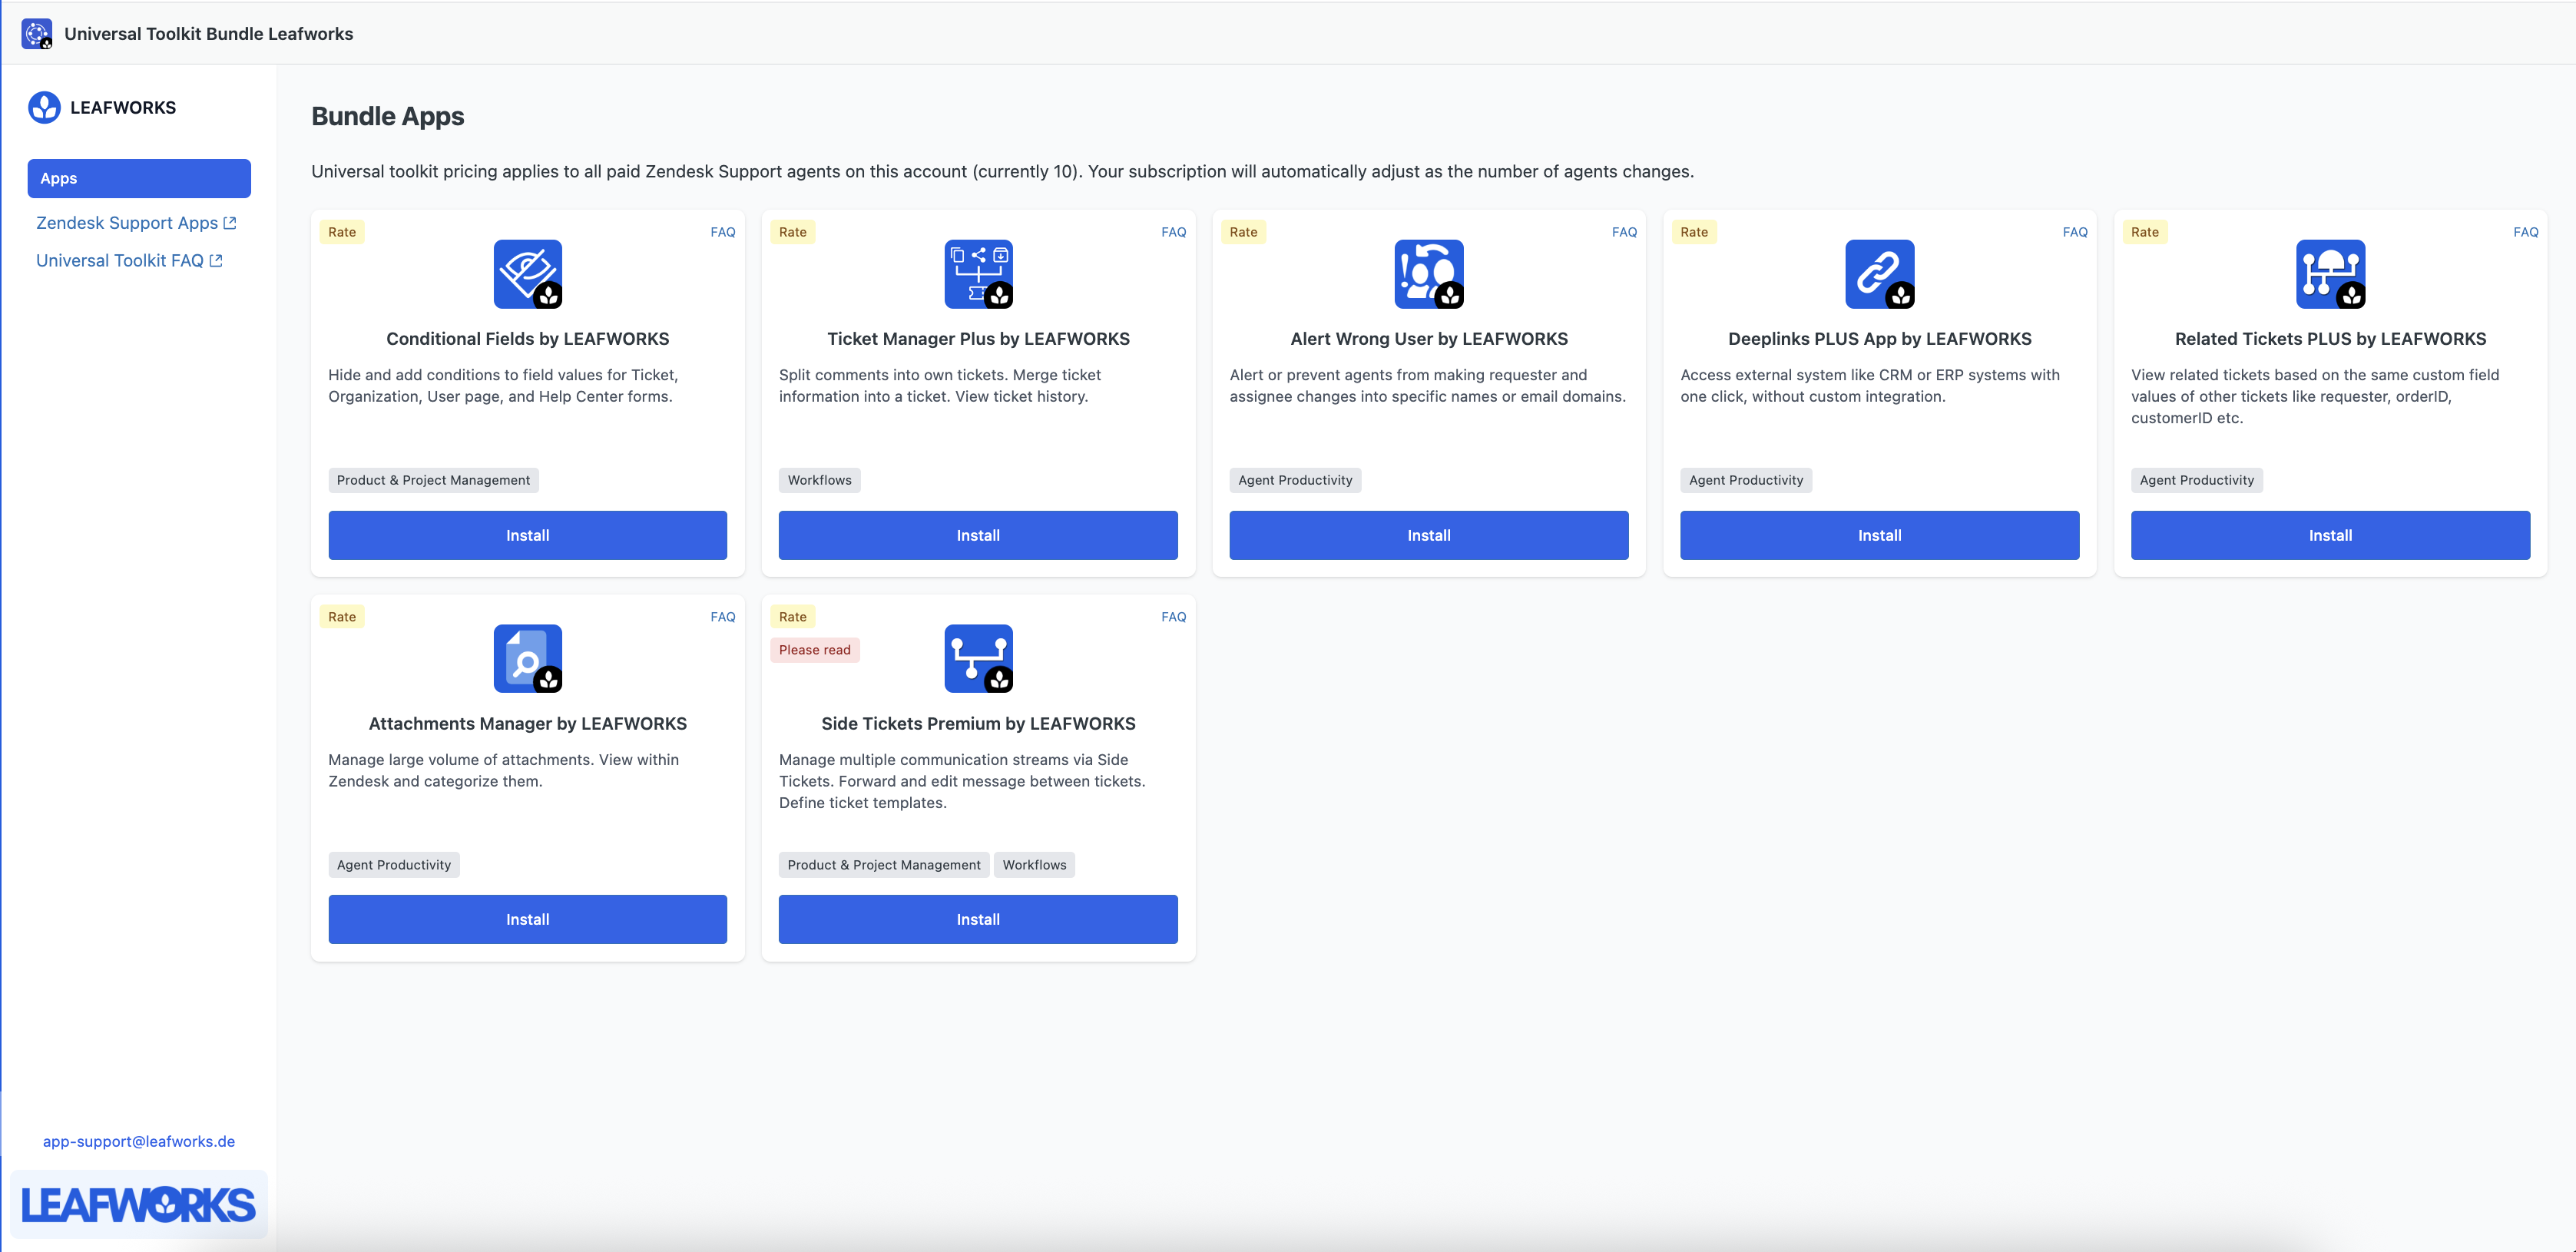Image resolution: width=2576 pixels, height=1252 pixels.
Task: Click the LEAFWORKS wordmark logo at sidebar bottom
Action: tap(139, 1205)
